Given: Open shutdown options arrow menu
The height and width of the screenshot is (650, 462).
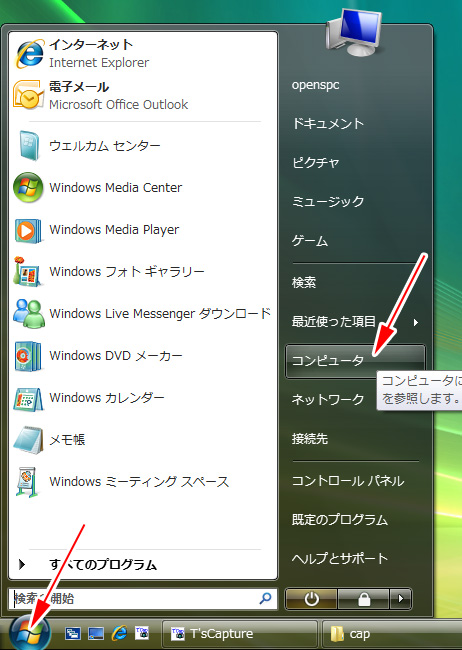Looking at the screenshot, I should pos(401,599).
